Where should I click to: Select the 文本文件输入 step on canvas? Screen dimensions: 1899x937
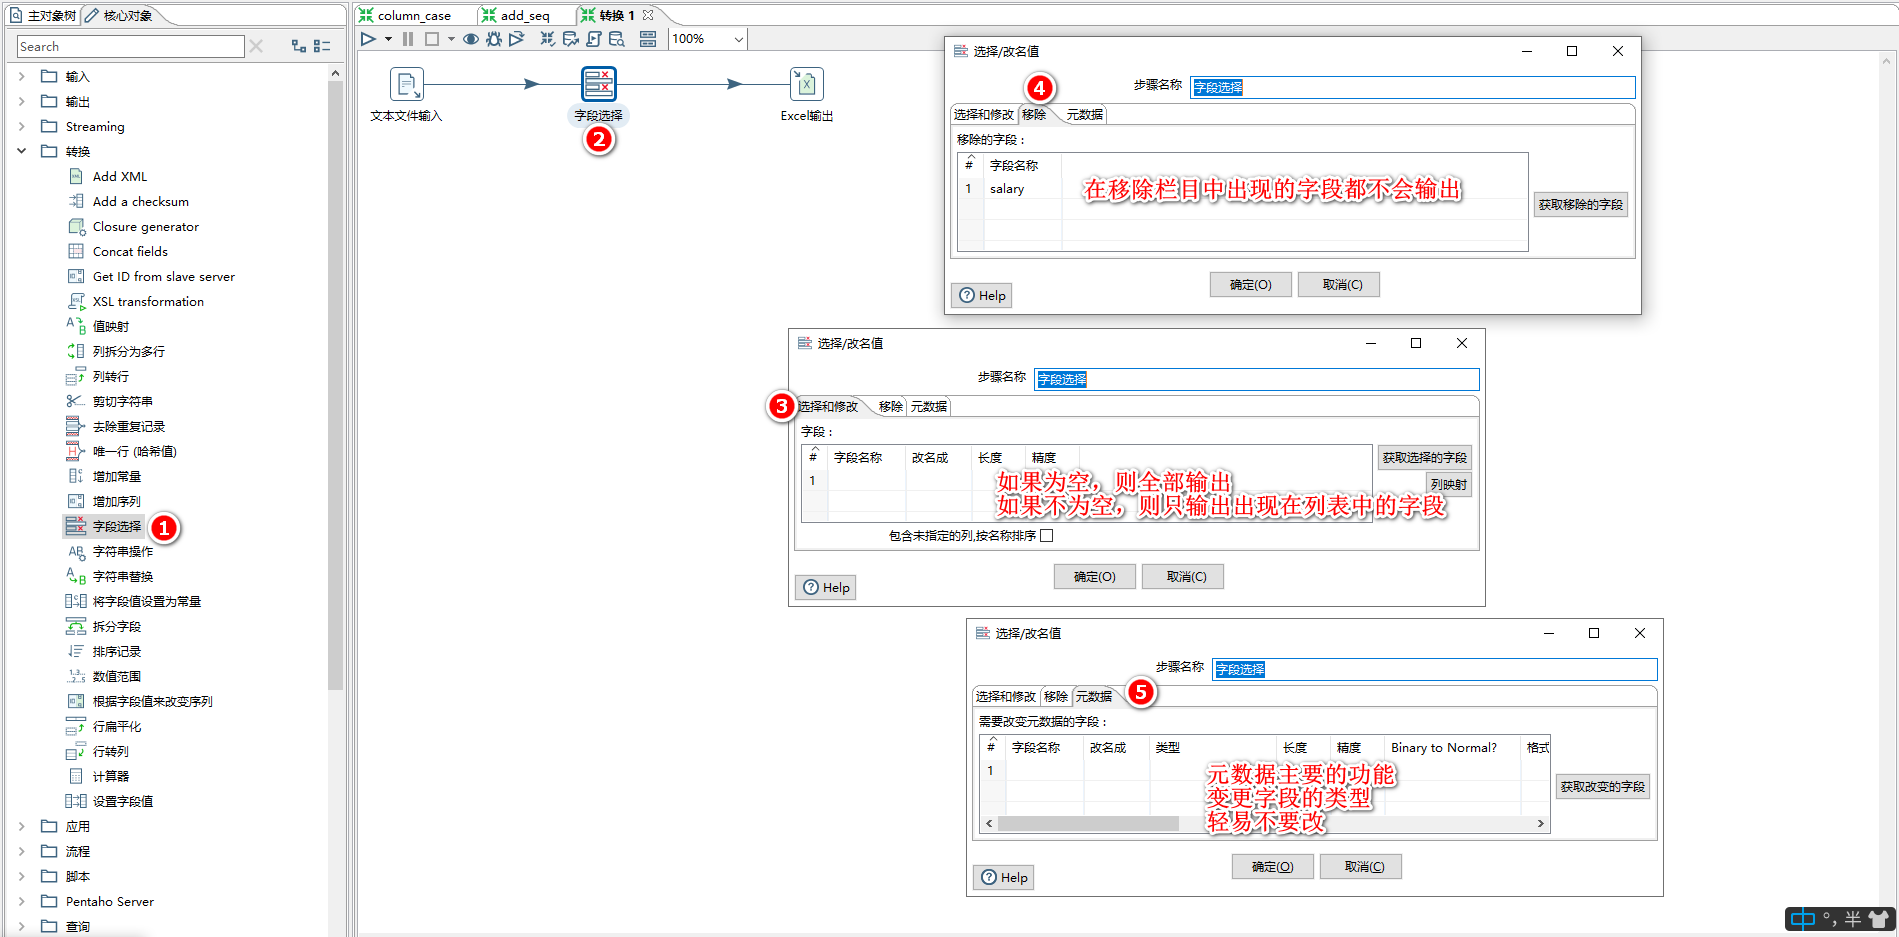[x=407, y=84]
